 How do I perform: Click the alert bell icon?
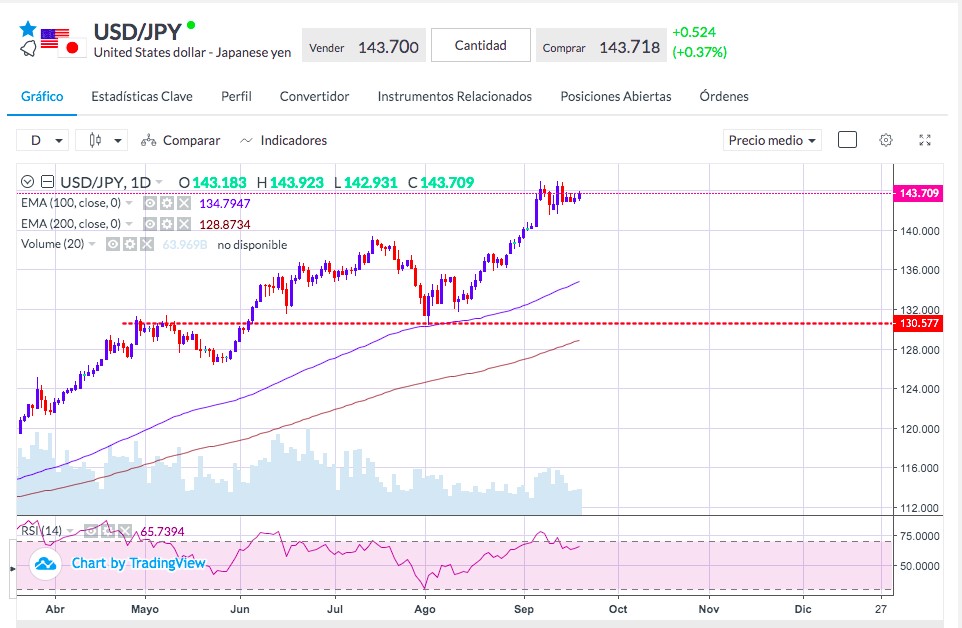tap(28, 49)
